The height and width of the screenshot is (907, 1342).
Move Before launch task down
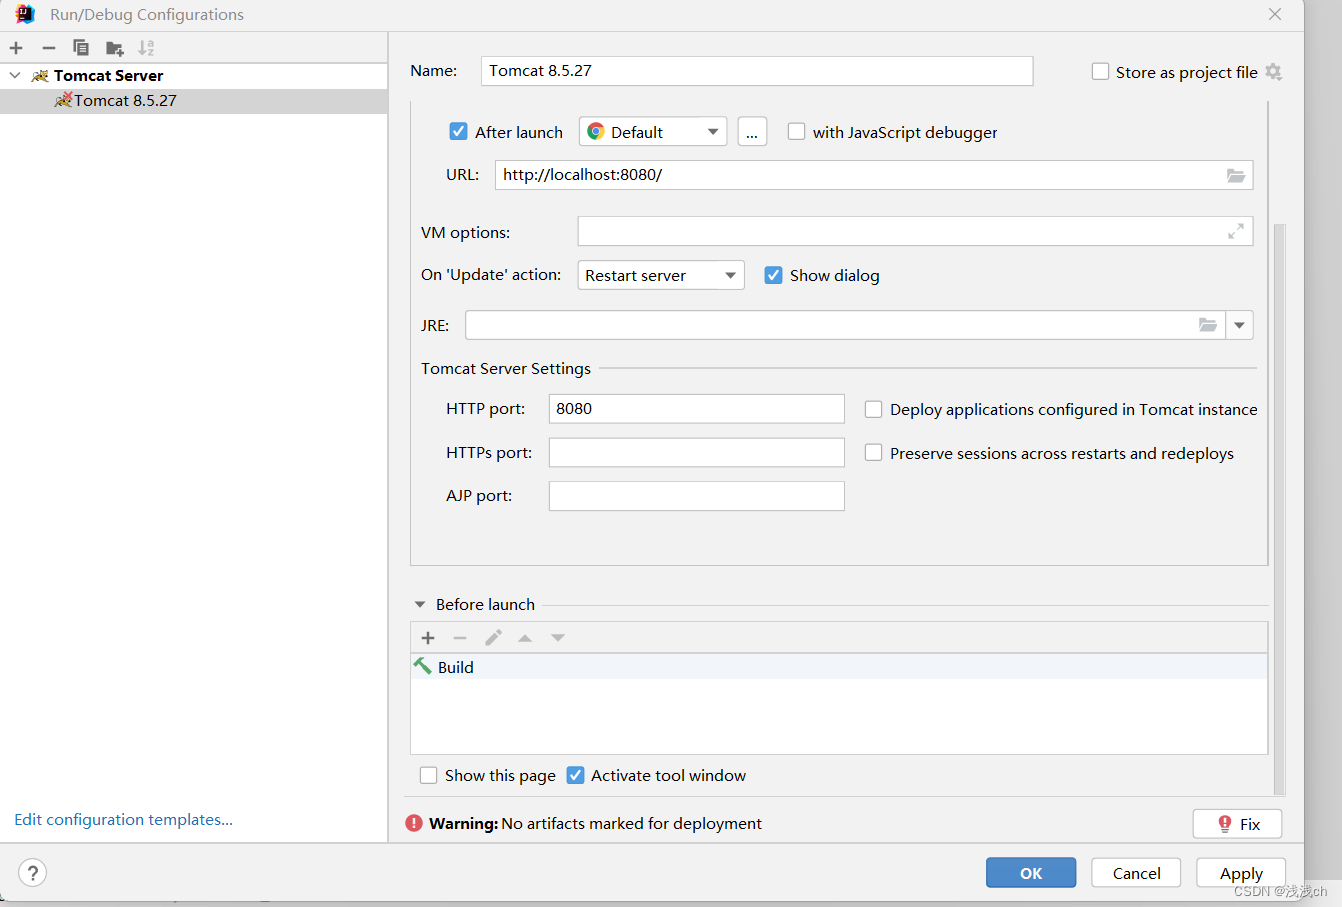(x=558, y=638)
